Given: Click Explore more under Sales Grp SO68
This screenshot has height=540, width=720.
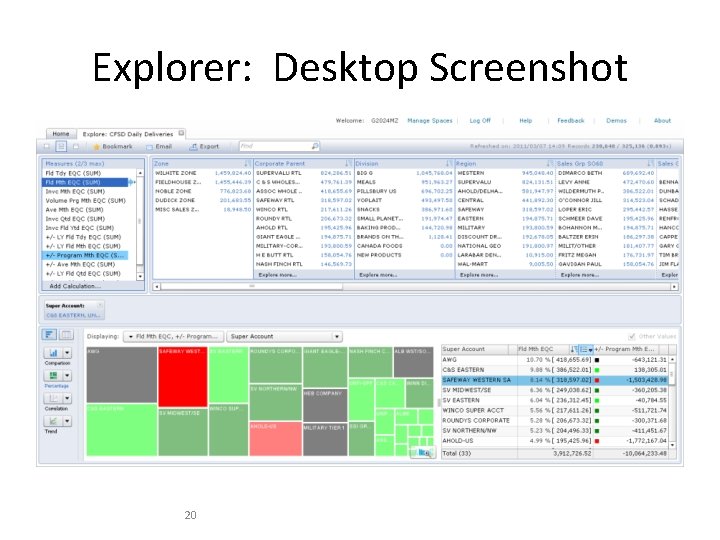Looking at the screenshot, I should [579, 275].
